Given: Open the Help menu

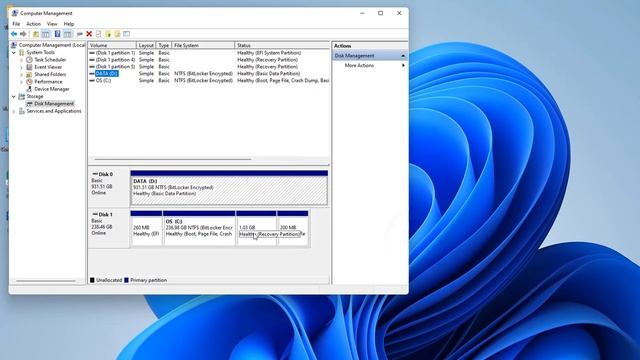Looking at the screenshot, I should [69, 24].
